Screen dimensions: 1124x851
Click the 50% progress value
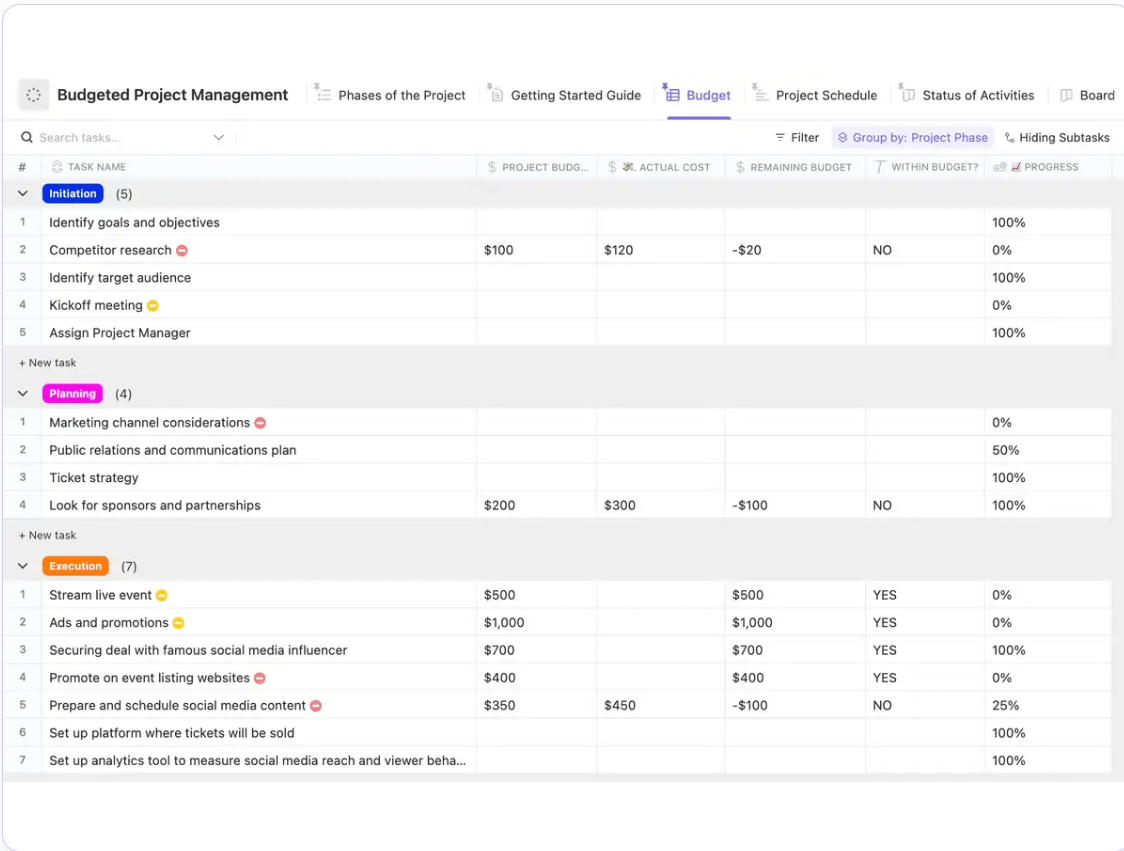pos(1006,450)
